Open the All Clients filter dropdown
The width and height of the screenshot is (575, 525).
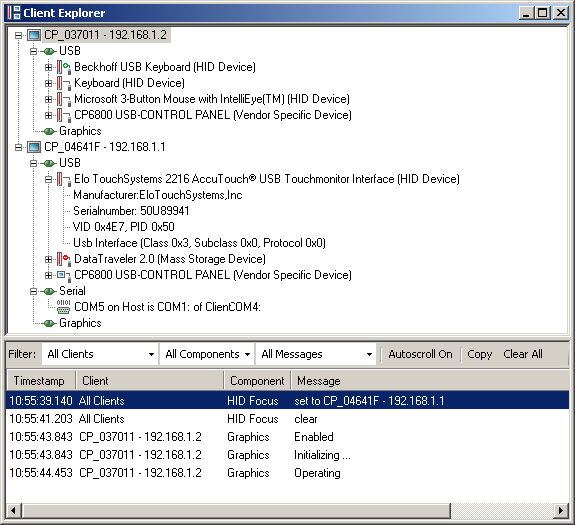[100, 354]
